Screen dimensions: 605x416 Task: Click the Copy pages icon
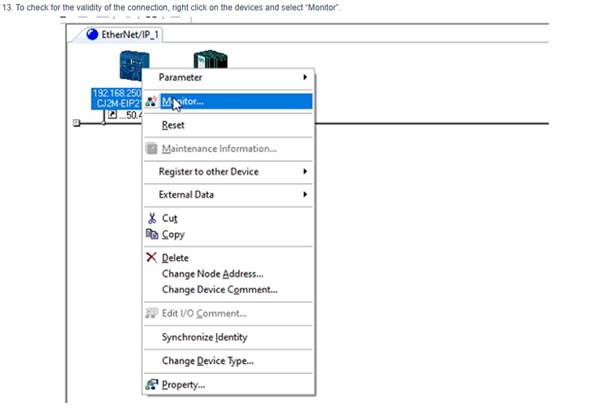[x=152, y=234]
